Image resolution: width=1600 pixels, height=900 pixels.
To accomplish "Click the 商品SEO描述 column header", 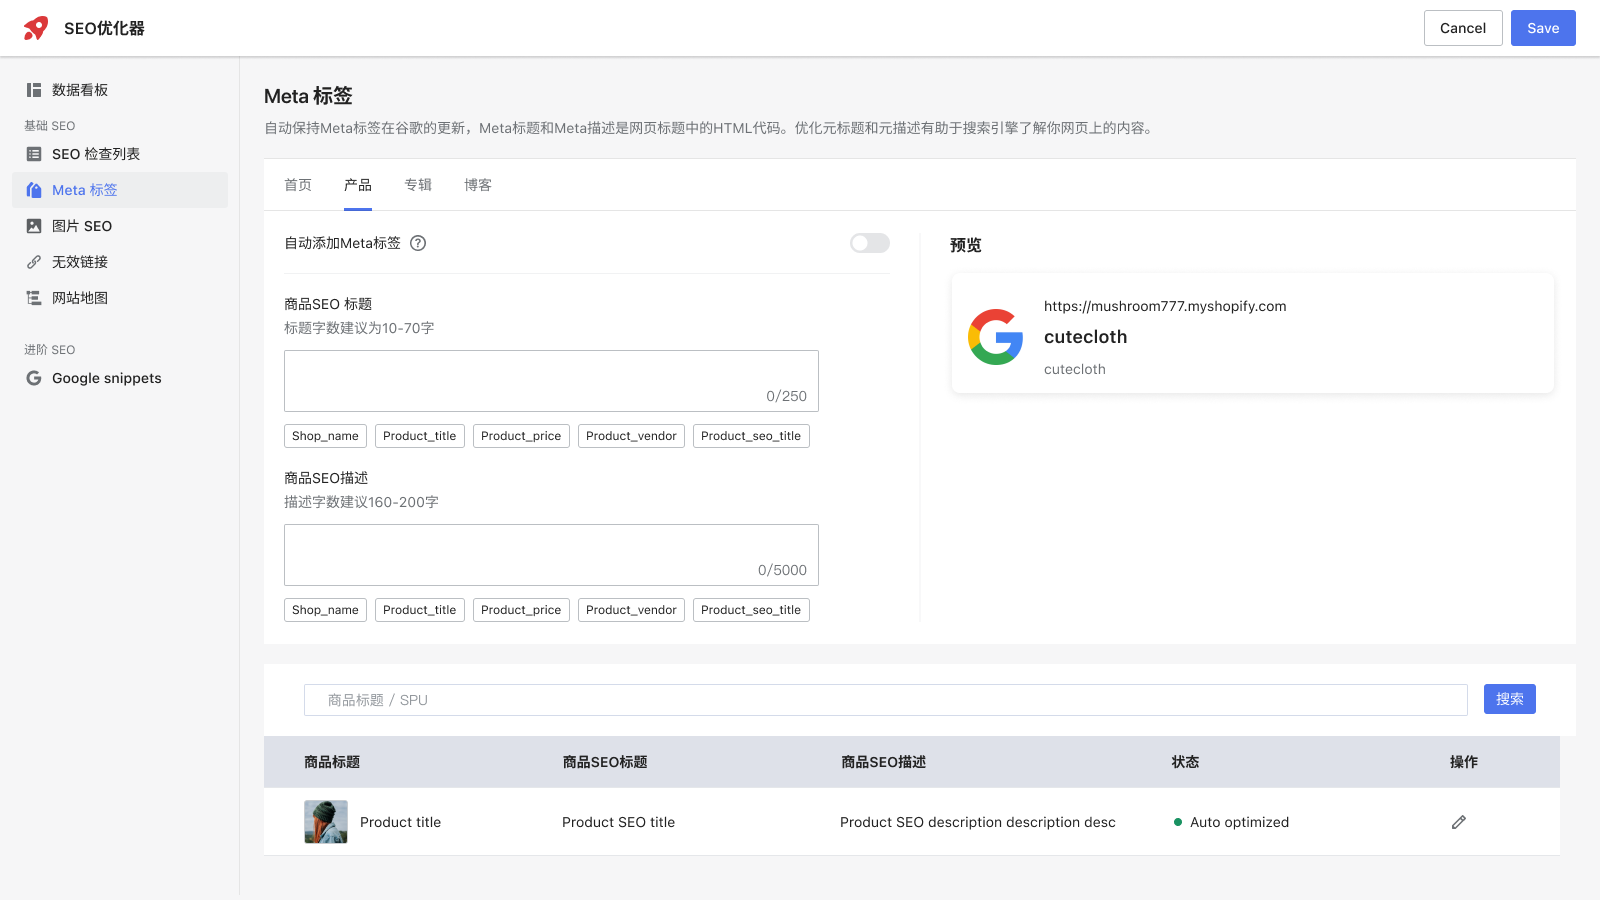I will pos(883,762).
